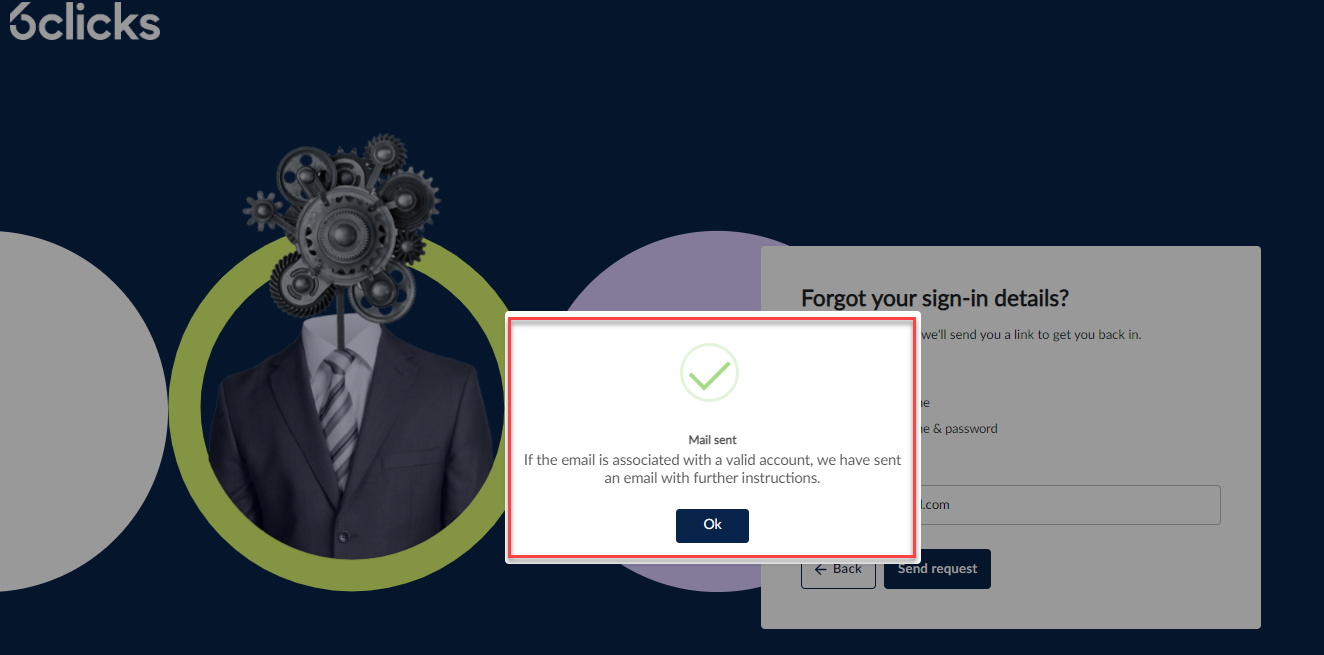Click the left arrow icon beside Back

[820, 569]
